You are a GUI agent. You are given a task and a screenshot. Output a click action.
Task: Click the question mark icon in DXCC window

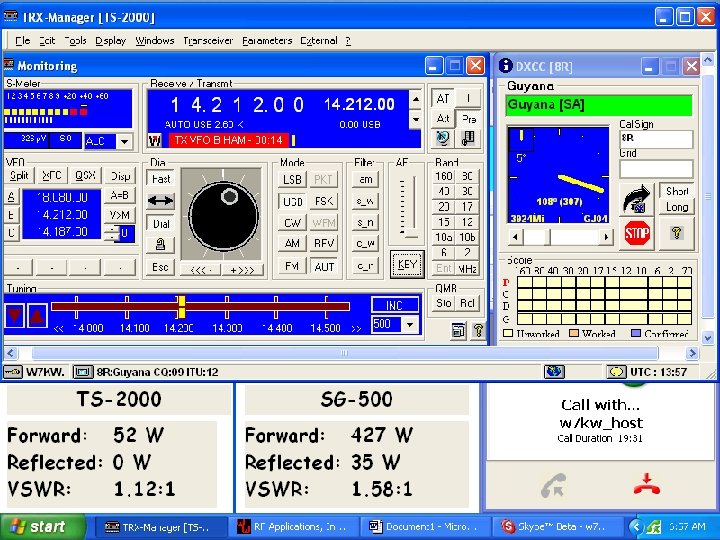[676, 233]
